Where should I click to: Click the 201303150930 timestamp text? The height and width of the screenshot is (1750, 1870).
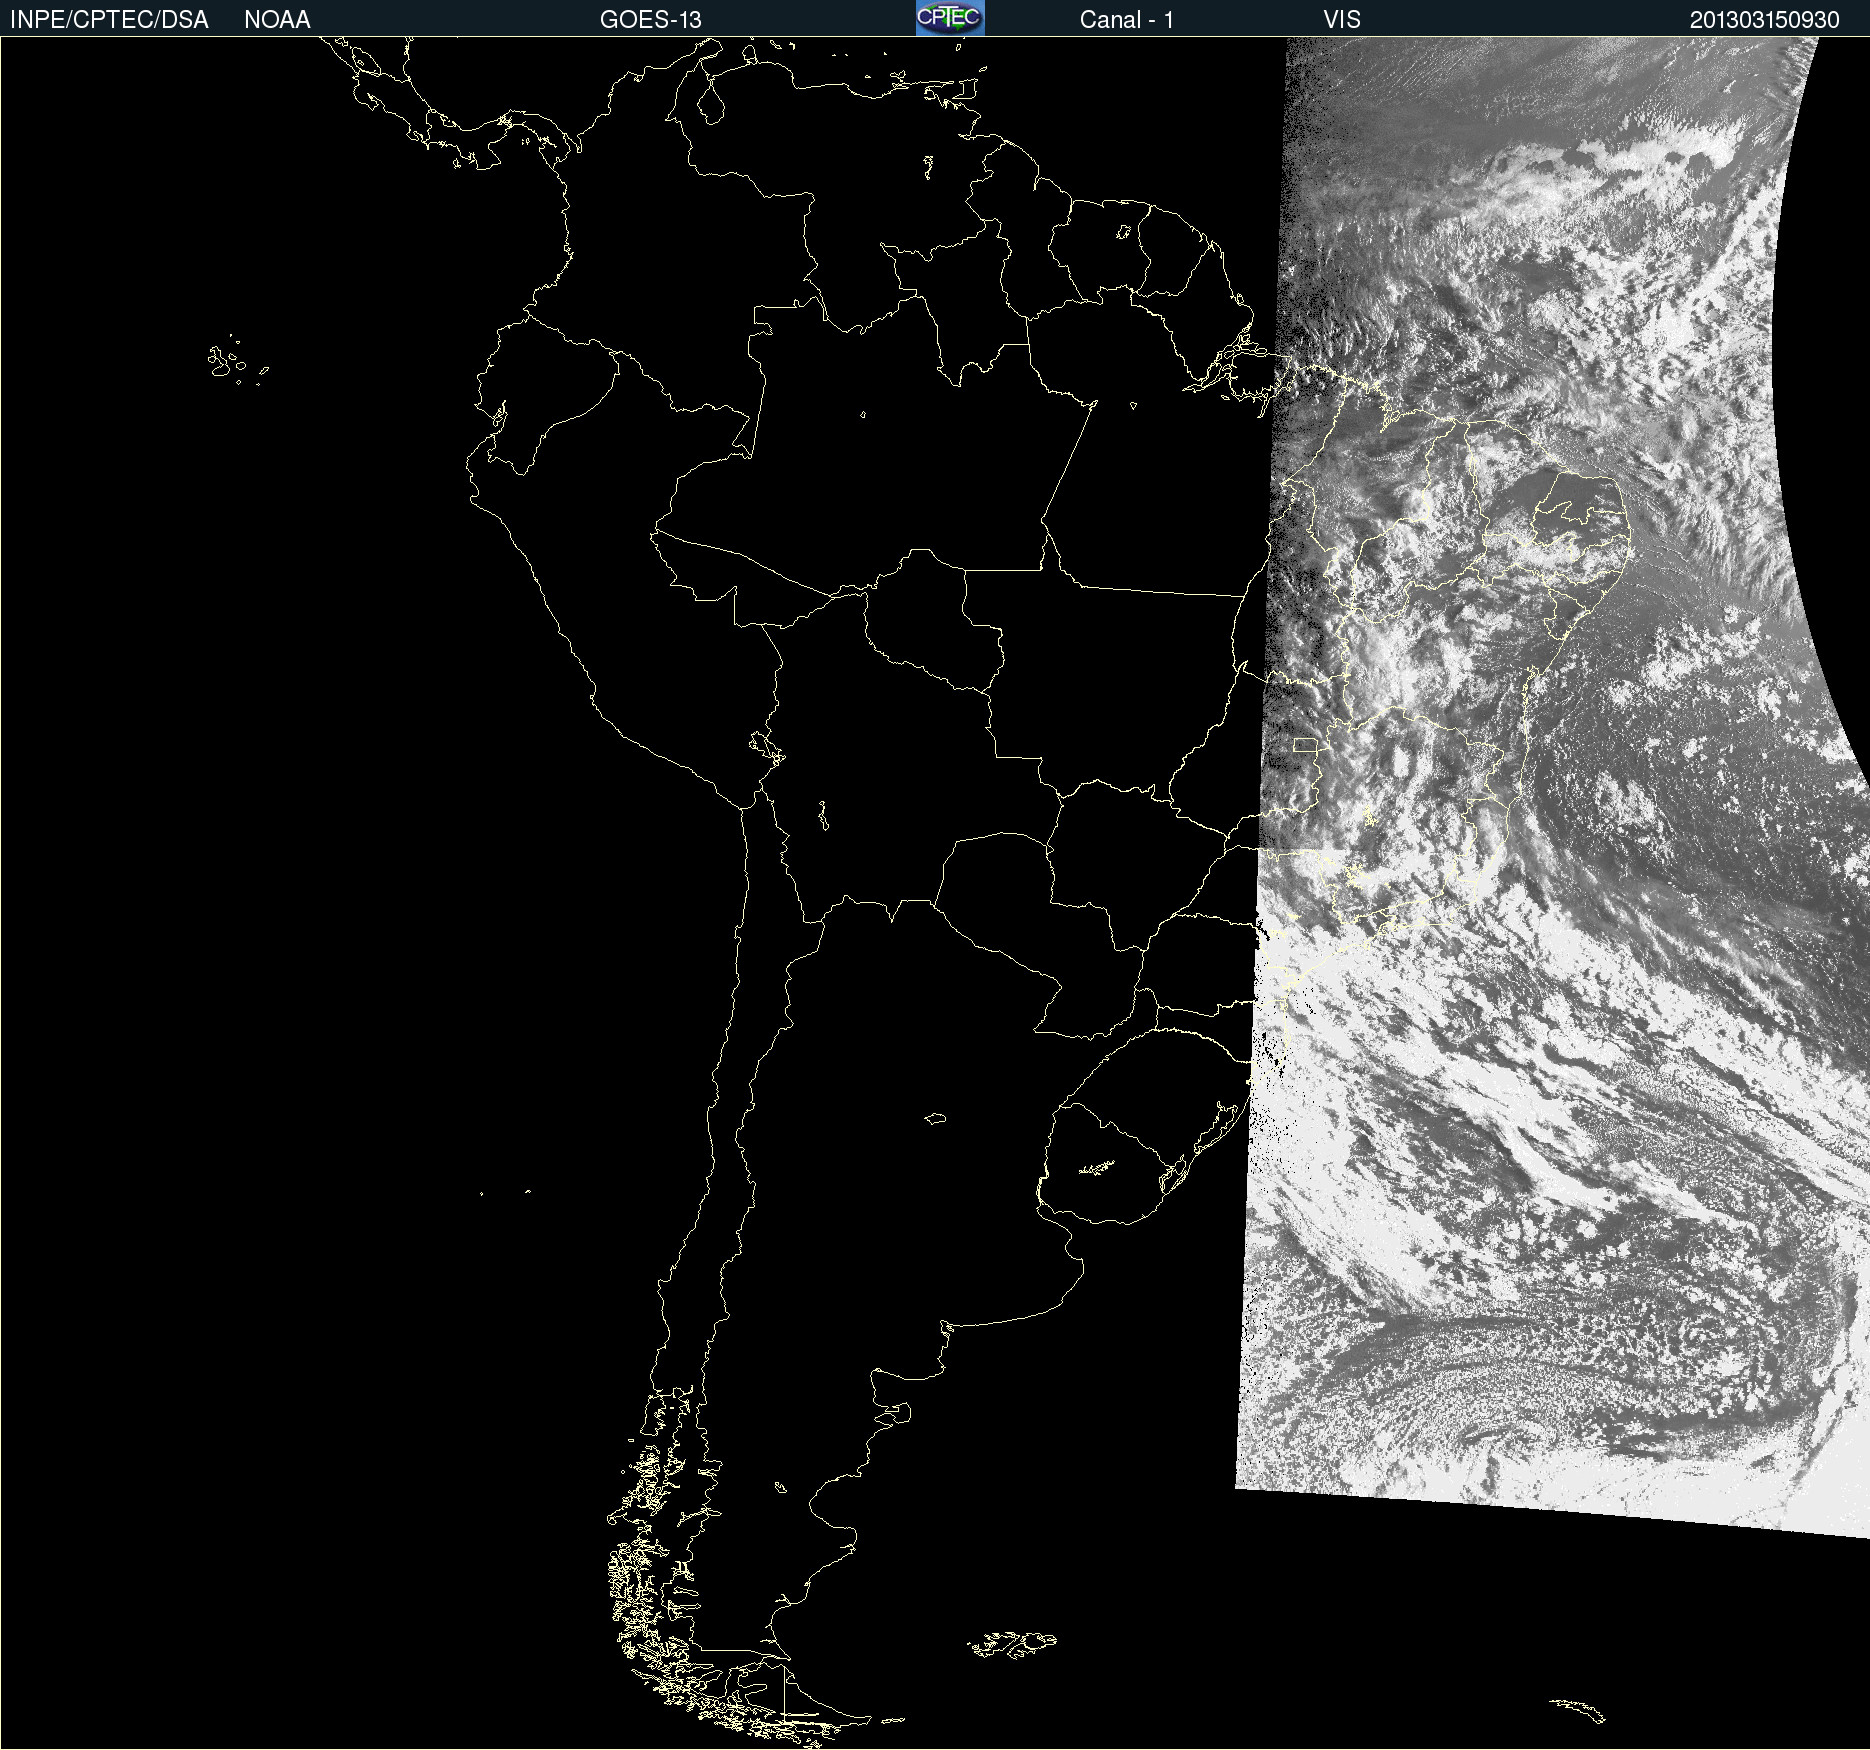click(x=1764, y=20)
